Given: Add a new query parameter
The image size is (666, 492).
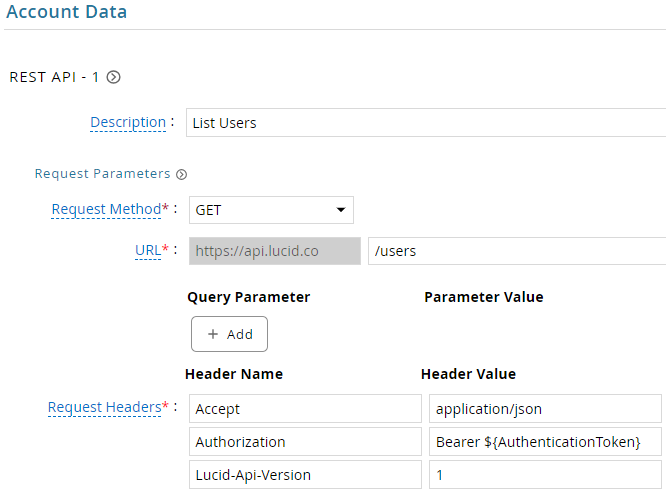Looking at the screenshot, I should (229, 334).
